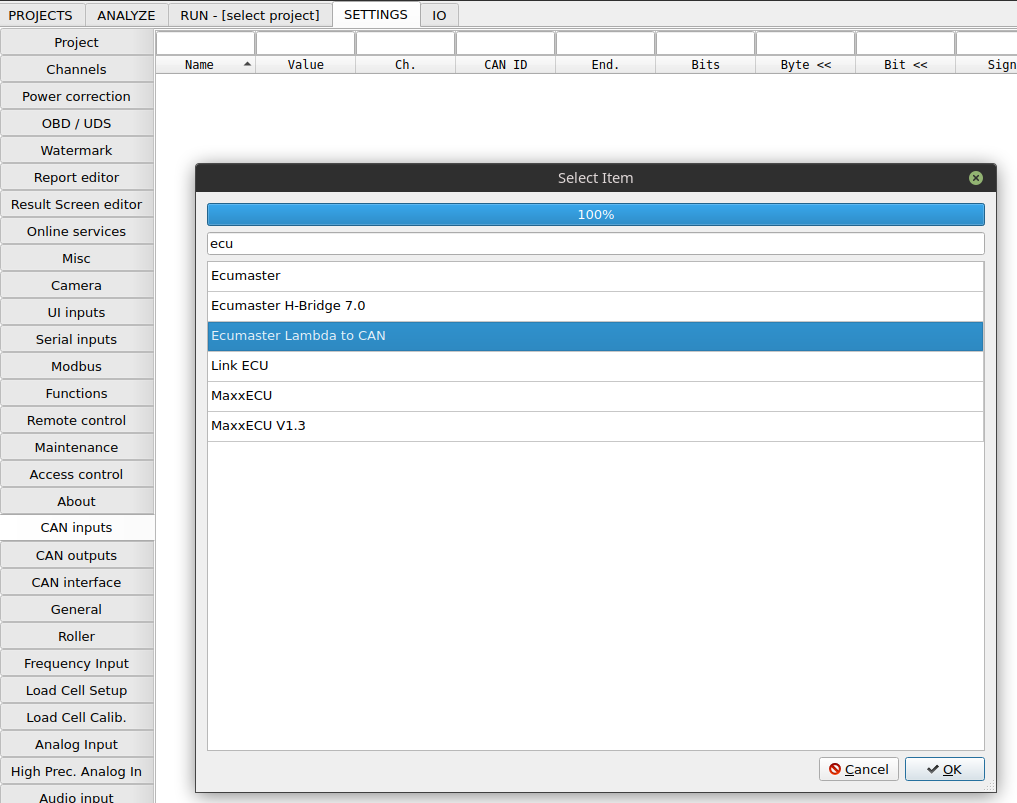This screenshot has width=1017, height=803.
Task: Open the About page
Action: [77, 502]
